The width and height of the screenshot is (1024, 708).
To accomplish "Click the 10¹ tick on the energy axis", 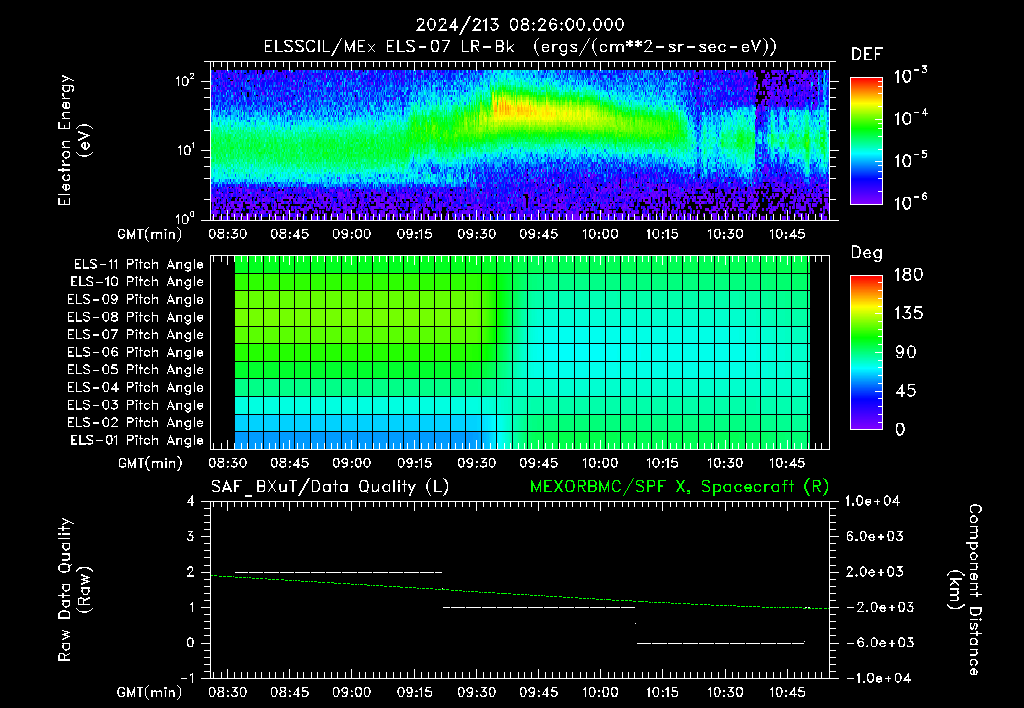I will tap(185, 150).
